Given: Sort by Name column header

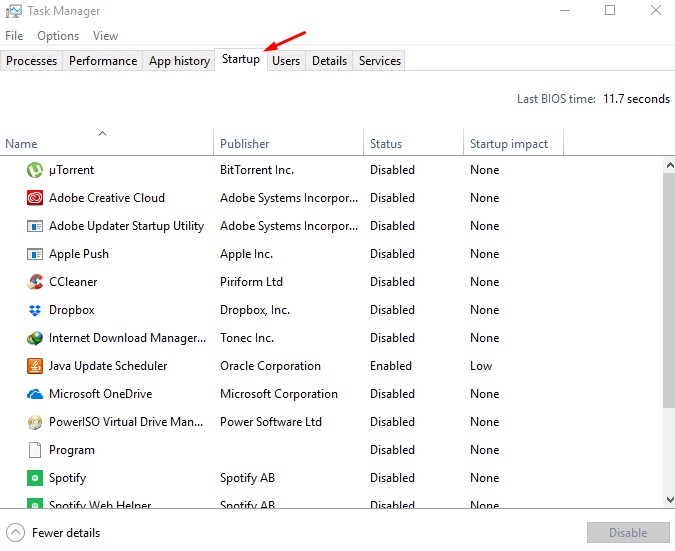Looking at the screenshot, I should coord(21,144).
